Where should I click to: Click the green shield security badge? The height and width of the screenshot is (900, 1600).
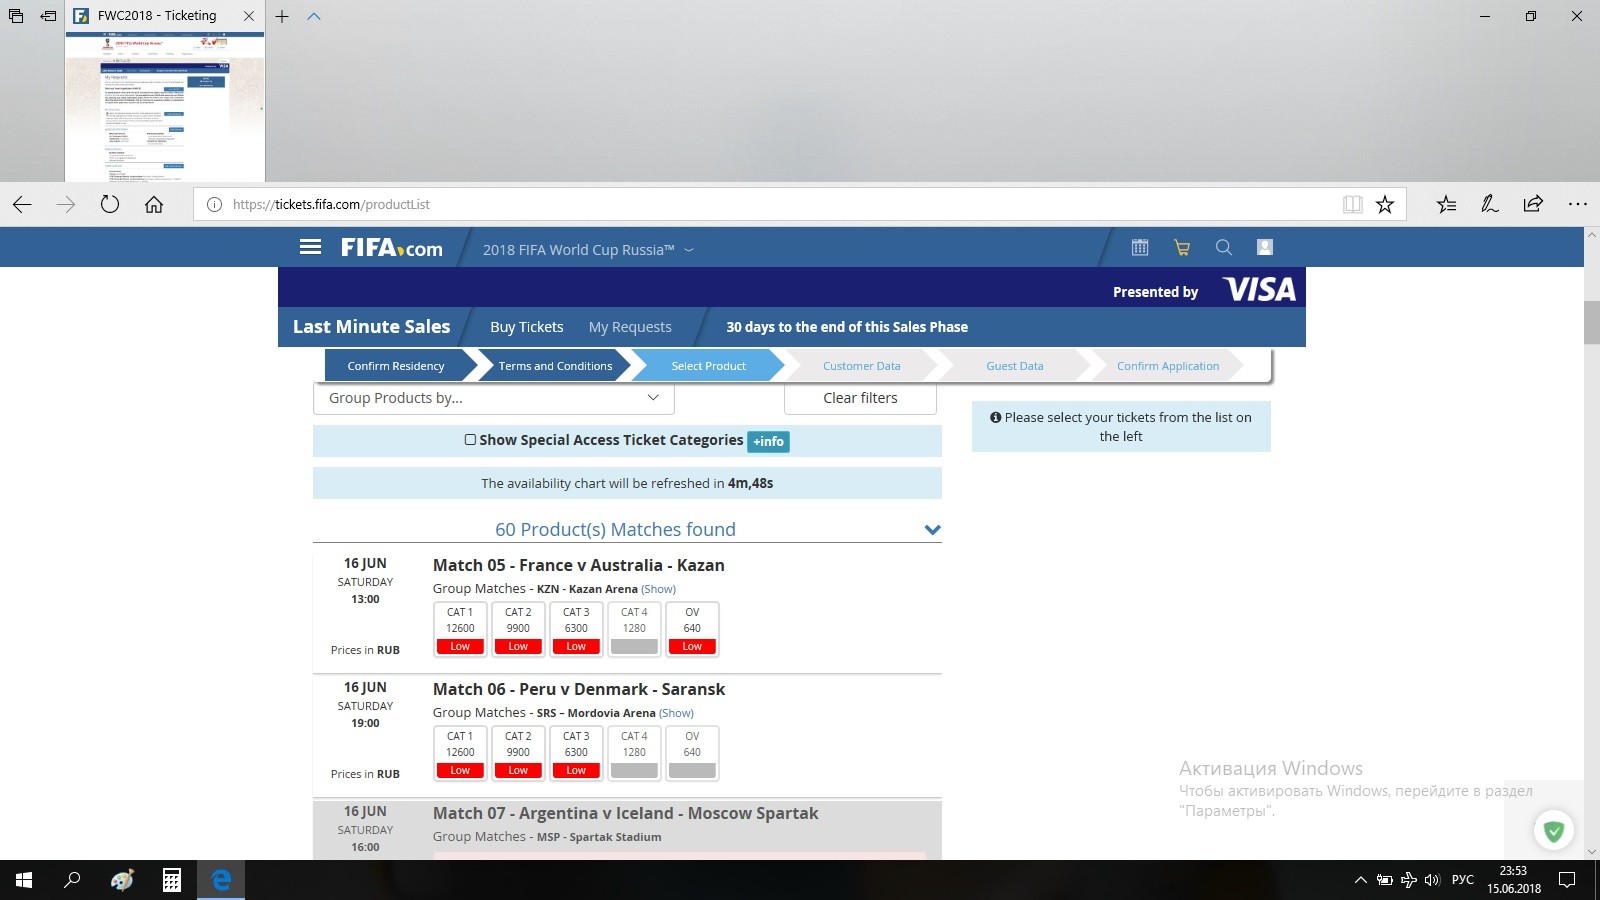1554,830
